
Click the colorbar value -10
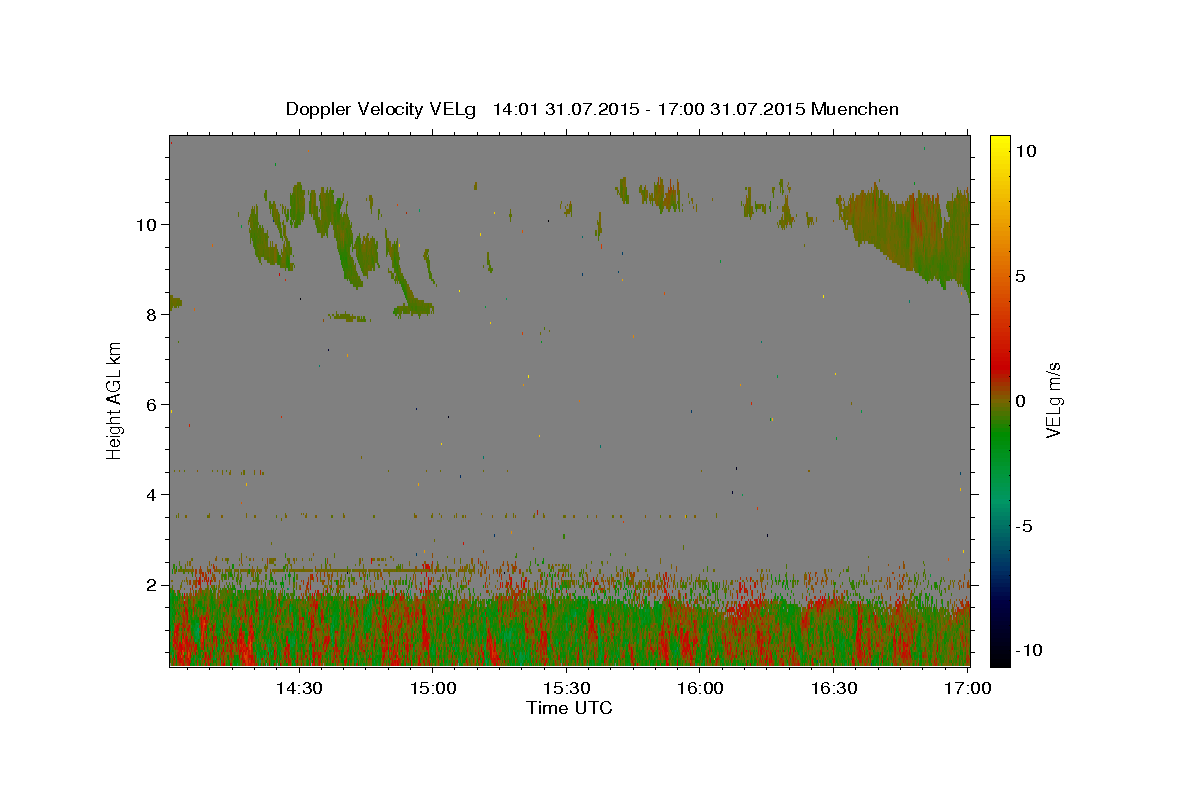1027,650
